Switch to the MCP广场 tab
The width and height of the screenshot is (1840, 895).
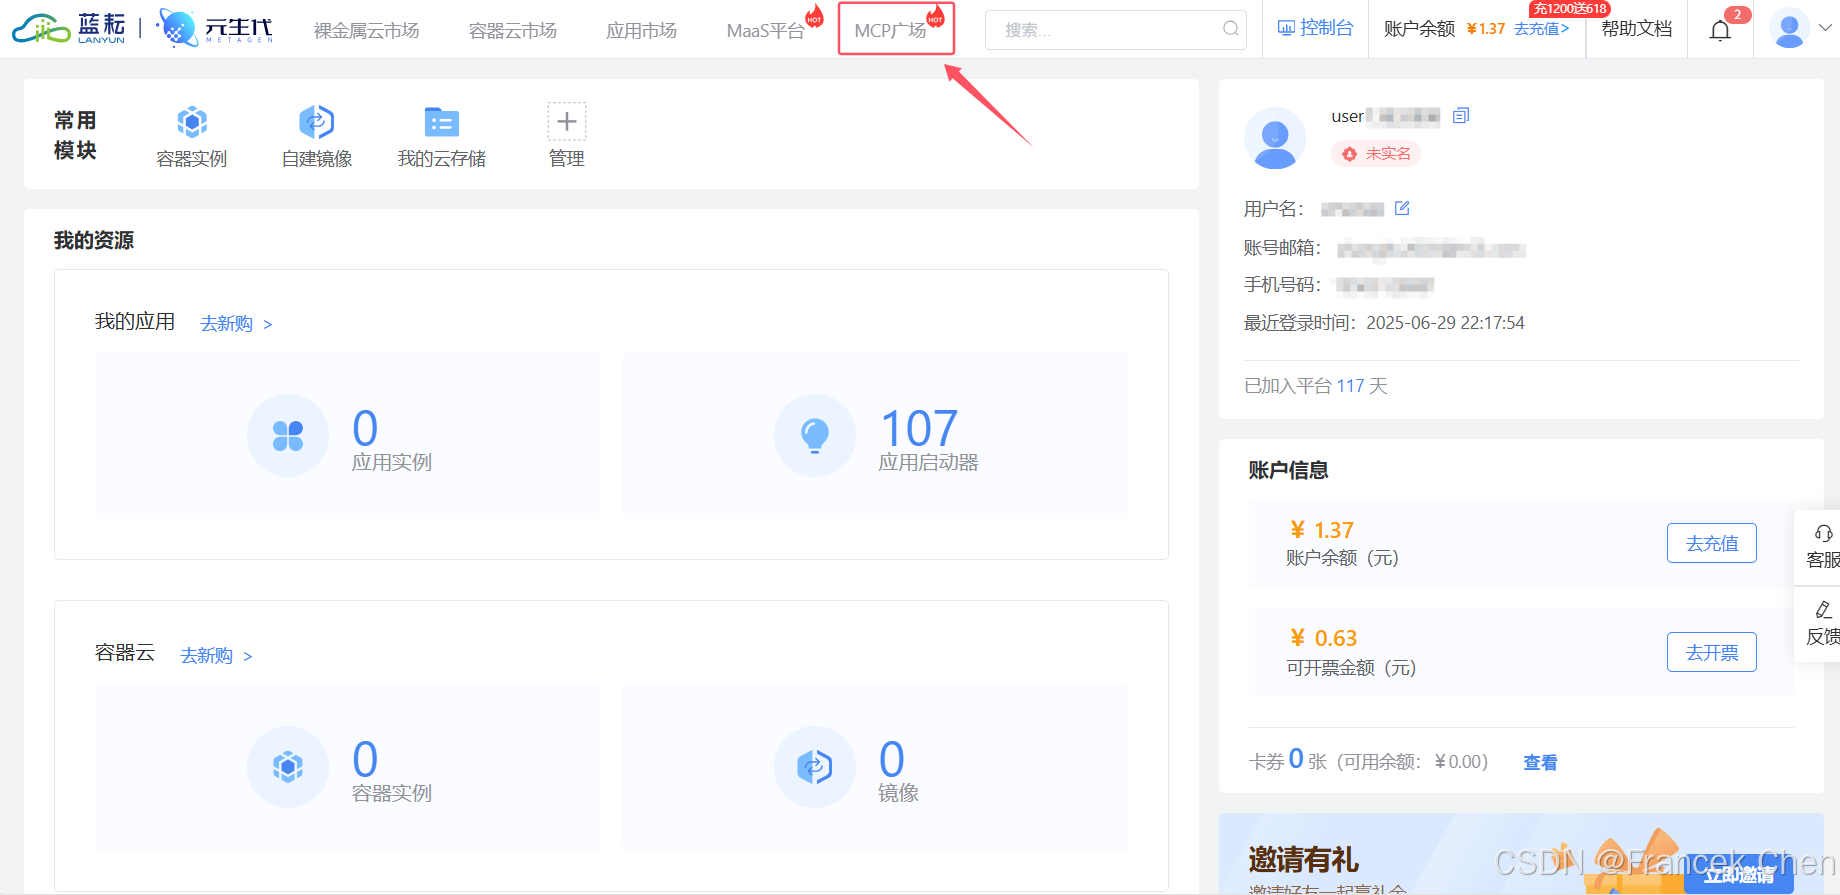[x=890, y=30]
